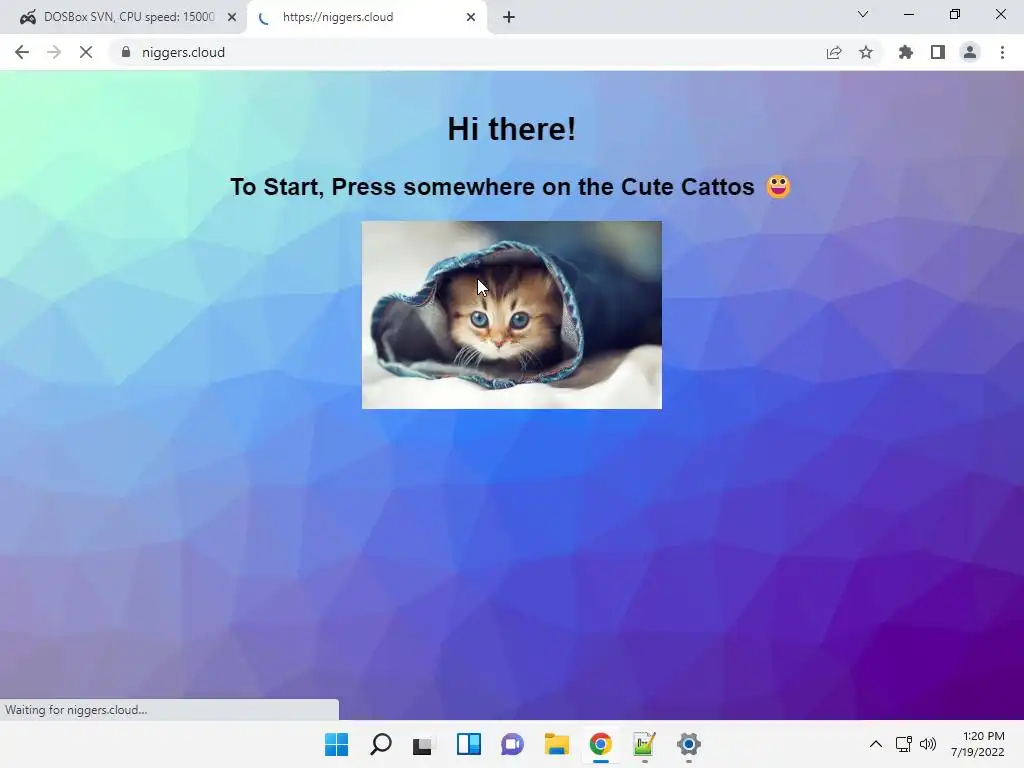Viewport: 1024px width, 768px height.
Task: Open the Windows Start menu
Action: point(336,744)
